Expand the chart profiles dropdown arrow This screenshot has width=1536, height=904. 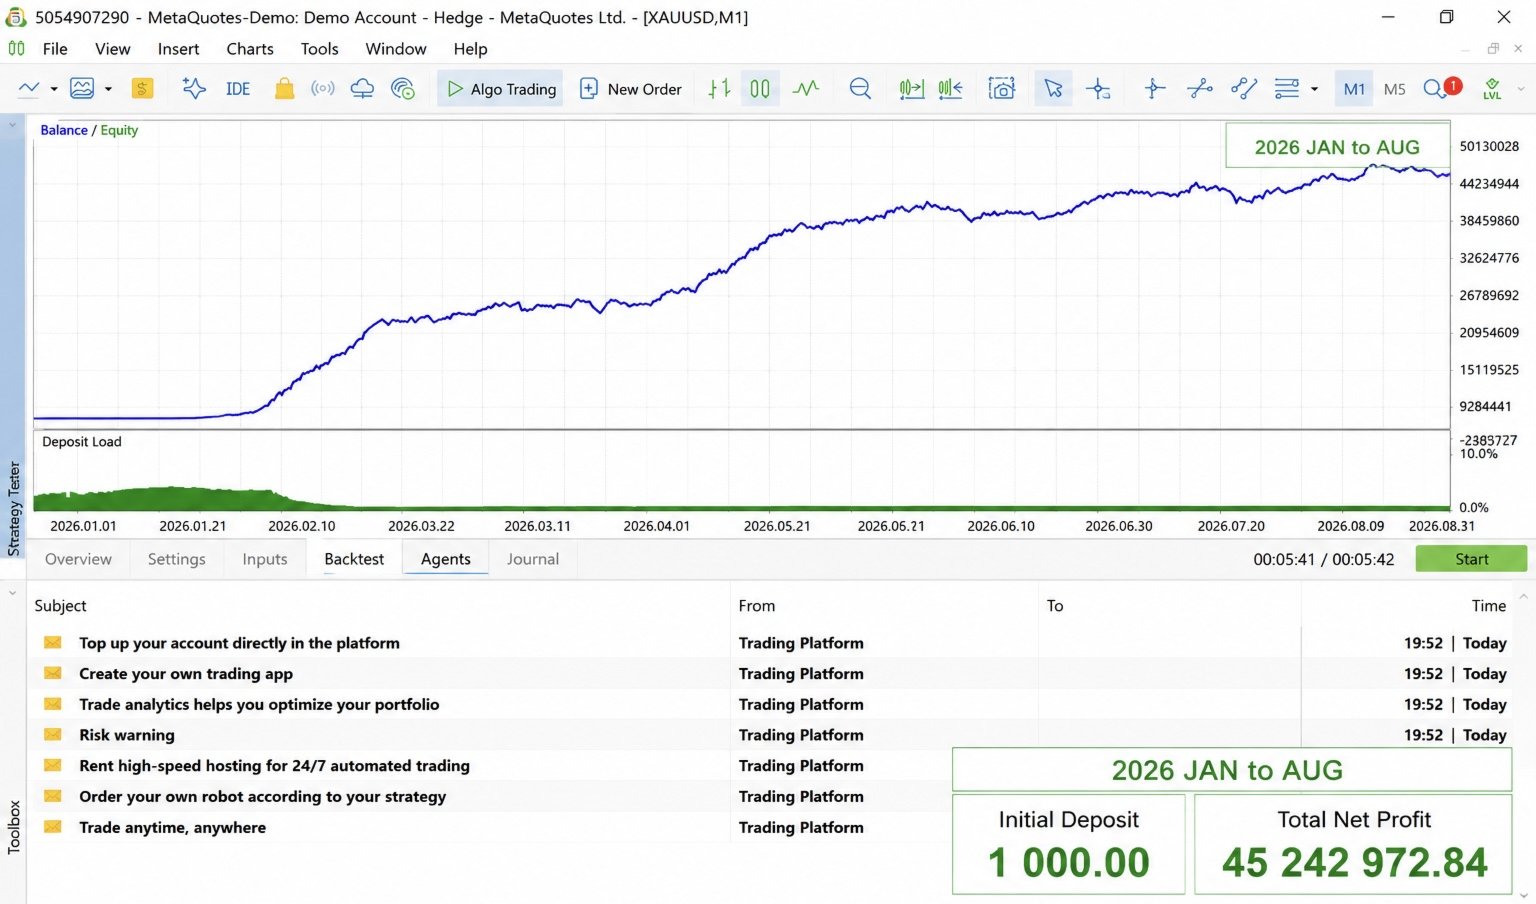tap(108, 89)
